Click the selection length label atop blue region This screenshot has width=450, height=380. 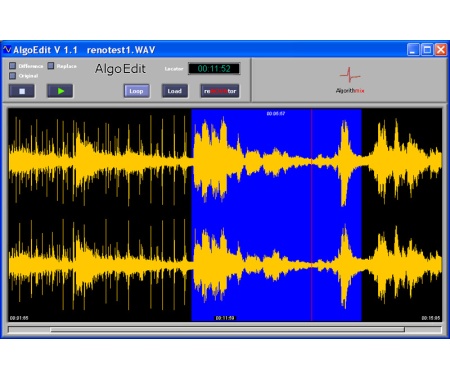pos(276,114)
